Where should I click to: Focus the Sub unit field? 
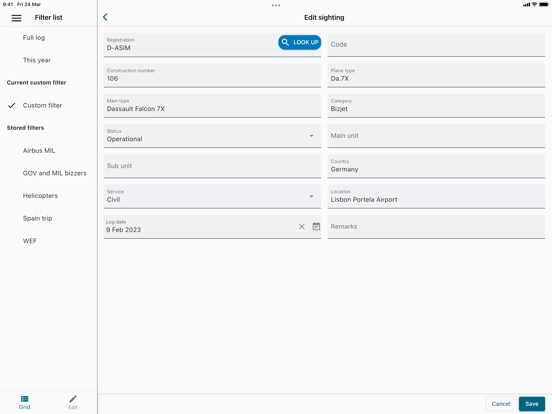click(x=212, y=166)
